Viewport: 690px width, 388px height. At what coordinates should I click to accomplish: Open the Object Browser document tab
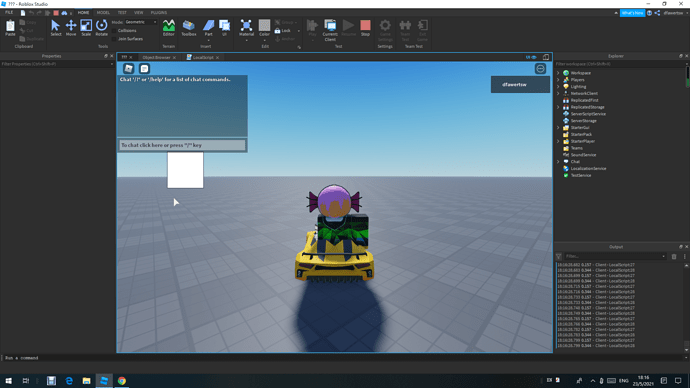click(x=156, y=58)
